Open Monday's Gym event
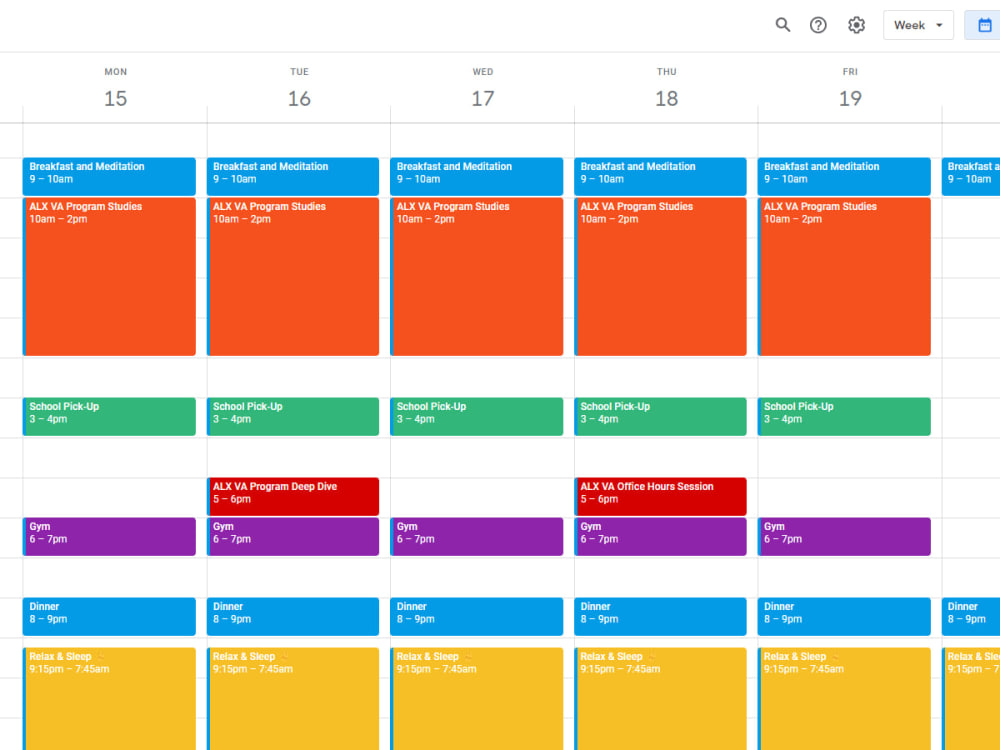1000x750 pixels. pos(109,536)
